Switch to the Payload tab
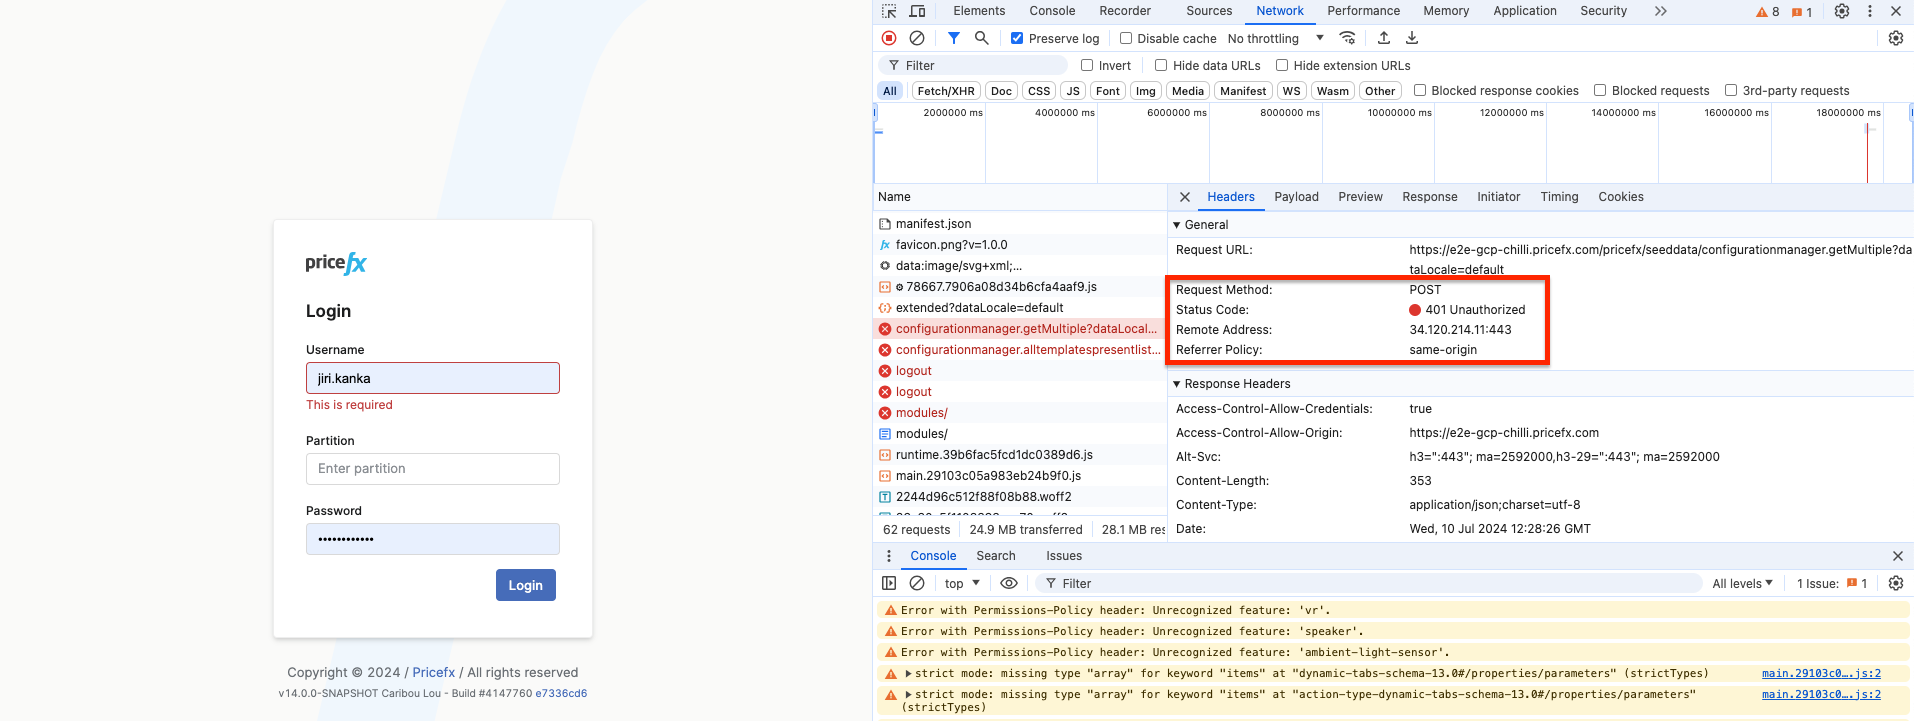Image resolution: width=1914 pixels, height=721 pixels. point(1296,197)
